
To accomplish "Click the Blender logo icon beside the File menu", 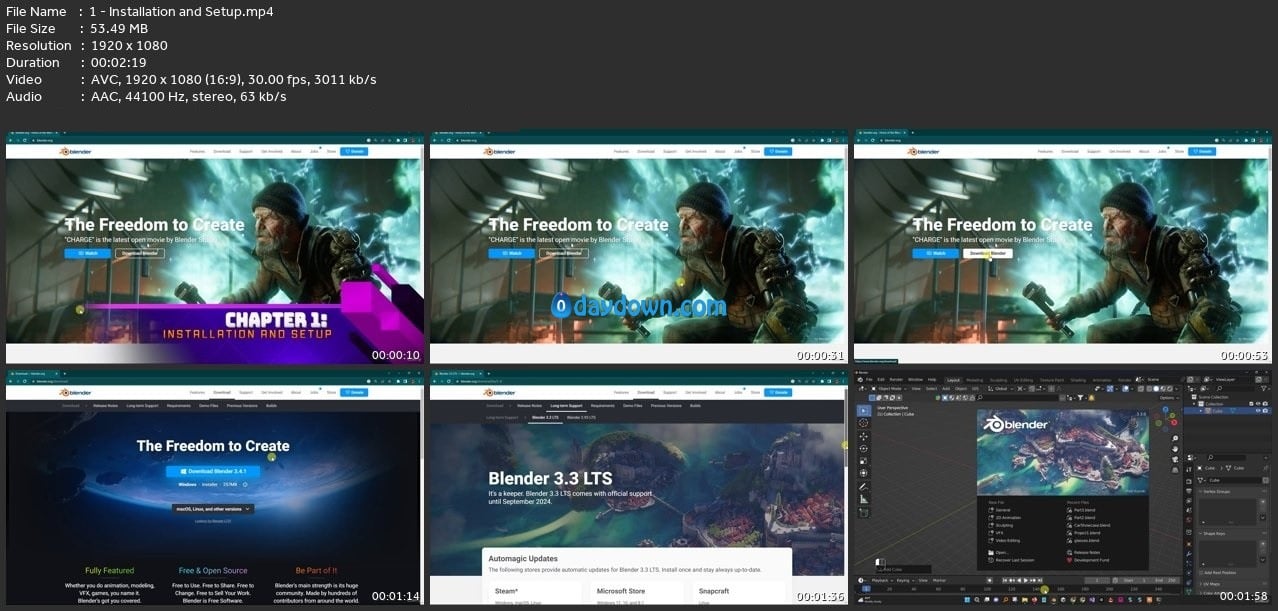I will 859,380.
